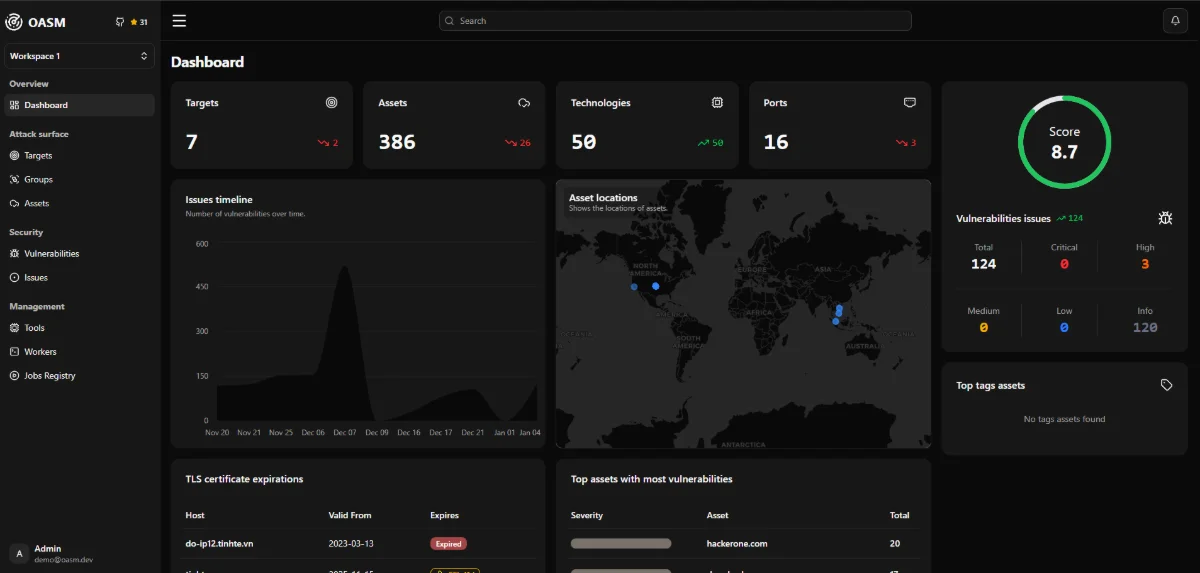Click the notification bell icon

1175,21
